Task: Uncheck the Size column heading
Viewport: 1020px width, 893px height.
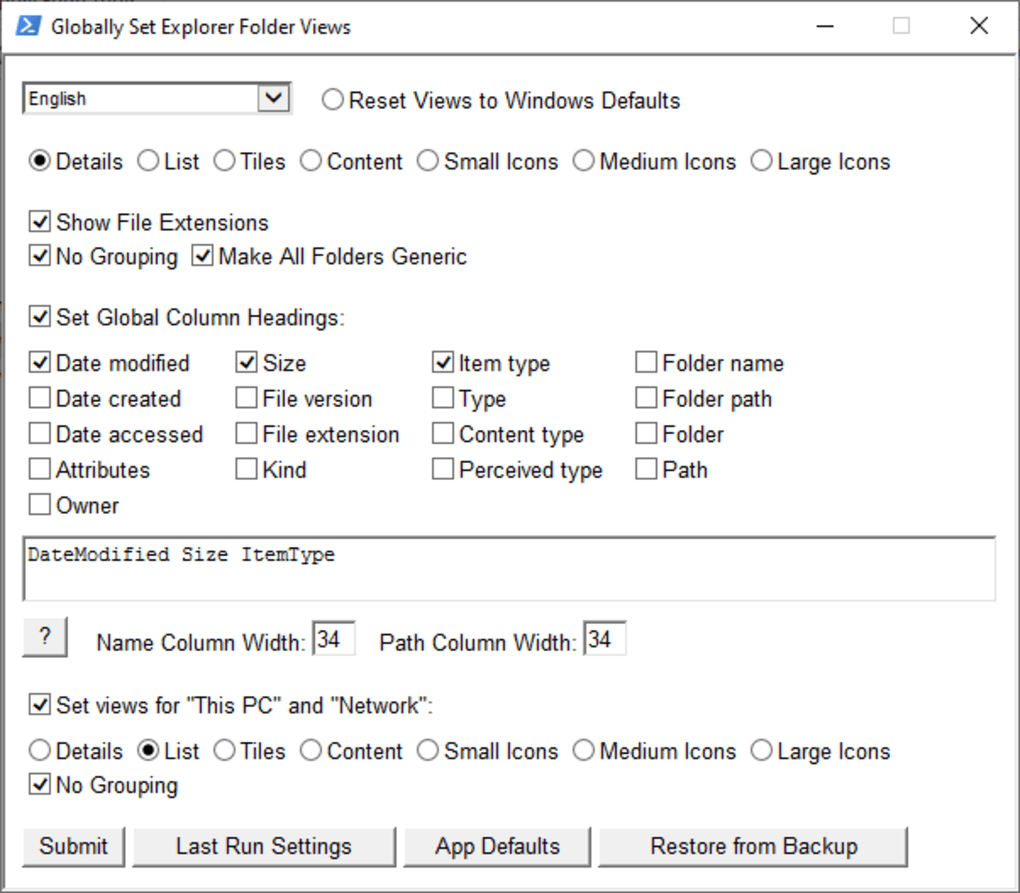Action: pyautogui.click(x=245, y=362)
